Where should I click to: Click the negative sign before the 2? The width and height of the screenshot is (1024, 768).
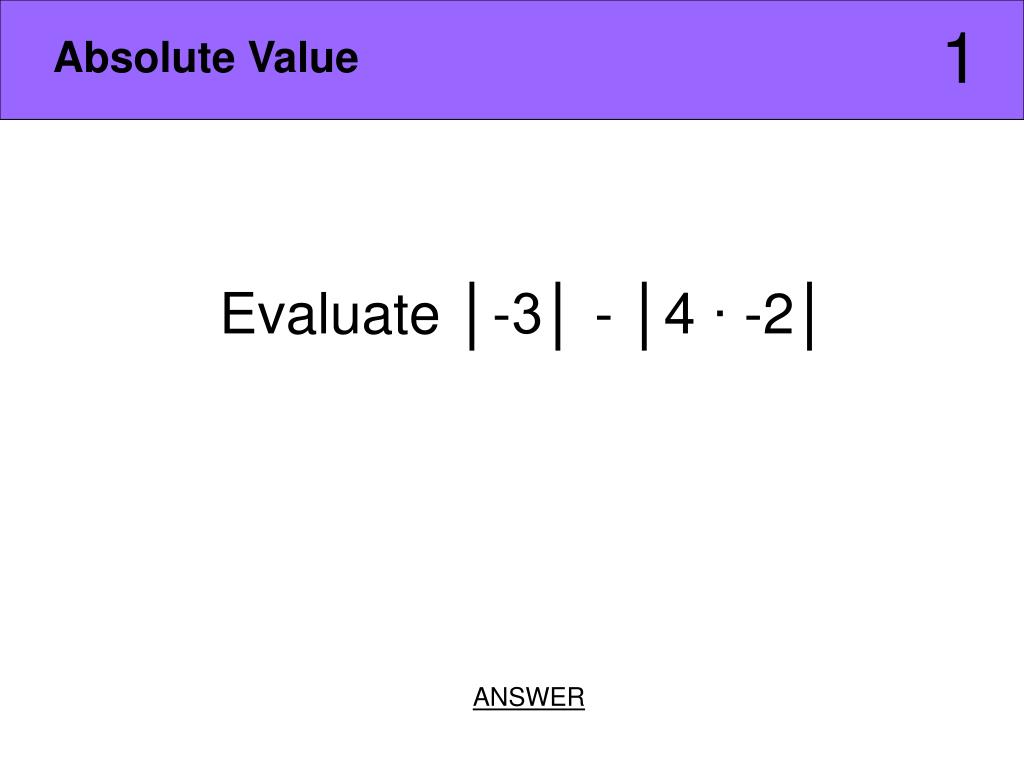pos(753,318)
